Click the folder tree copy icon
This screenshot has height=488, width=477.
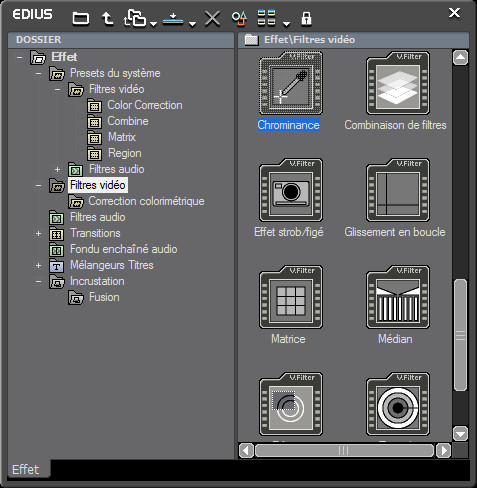tap(135, 18)
